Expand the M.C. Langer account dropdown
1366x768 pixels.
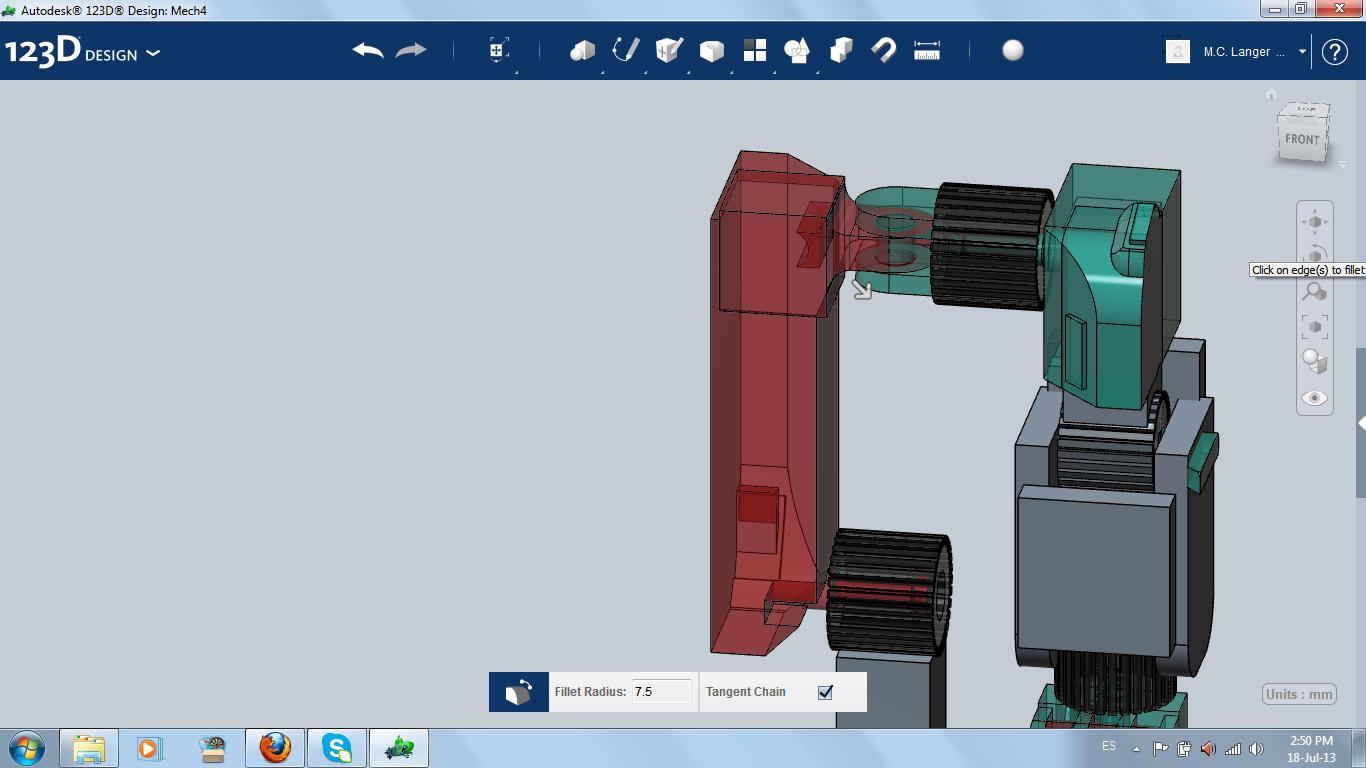[x=1302, y=52]
